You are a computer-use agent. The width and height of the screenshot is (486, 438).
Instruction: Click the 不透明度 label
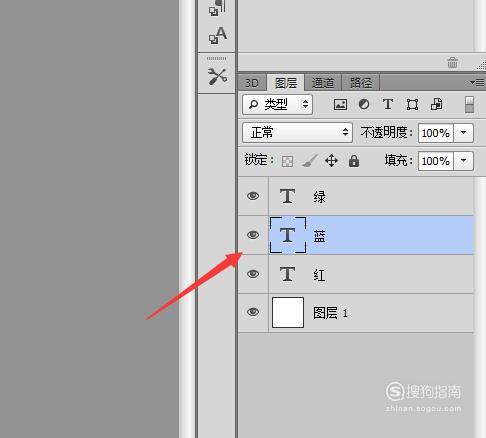click(387, 133)
